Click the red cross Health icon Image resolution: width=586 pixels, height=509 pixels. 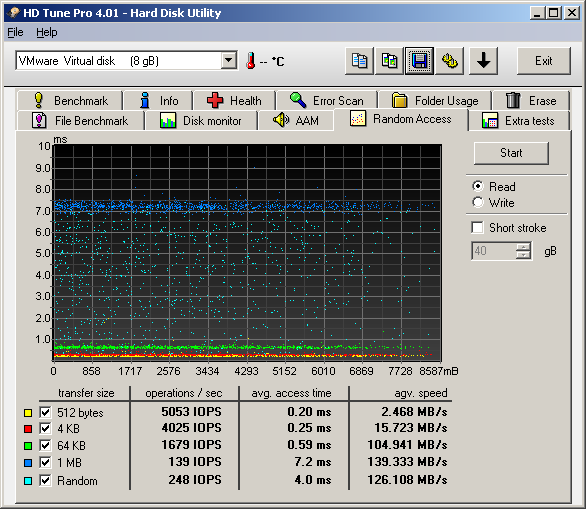(x=215, y=100)
